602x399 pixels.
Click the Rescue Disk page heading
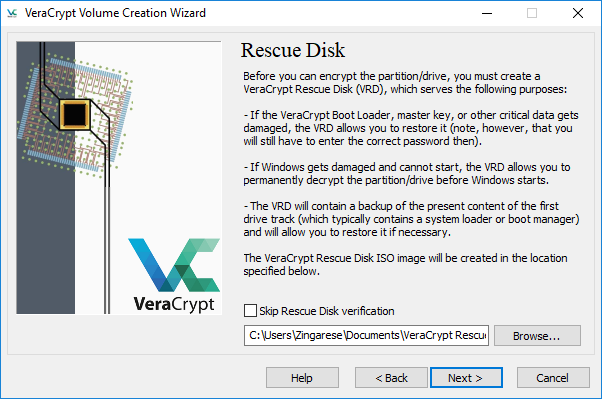293,50
